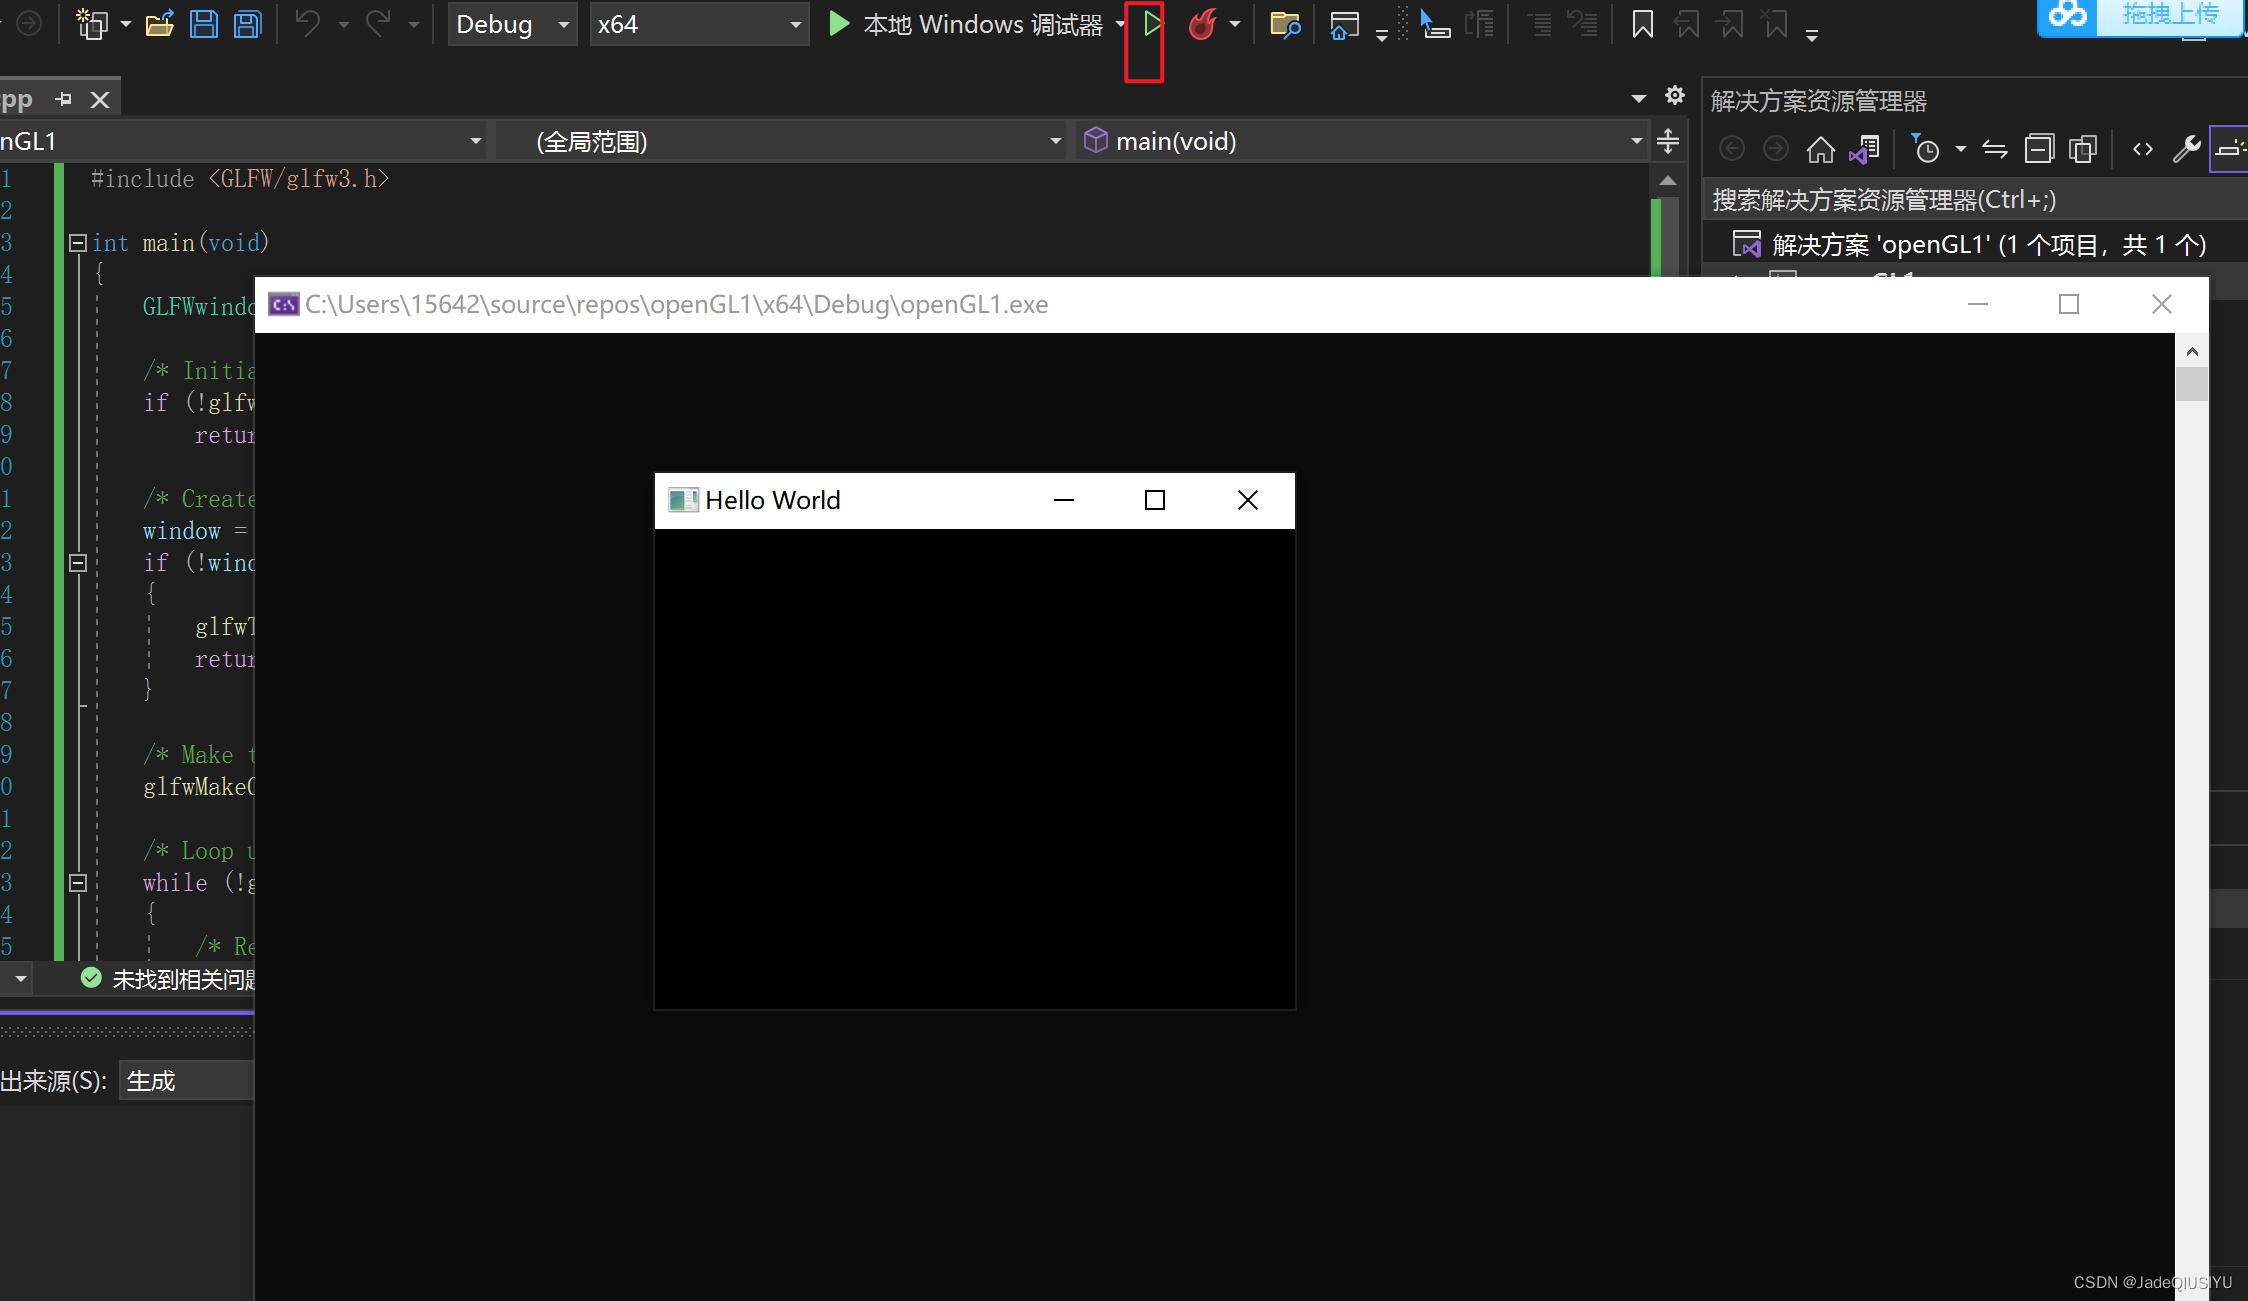Open redo history dropdown arrow
The image size is (2248, 1301).
[413, 24]
